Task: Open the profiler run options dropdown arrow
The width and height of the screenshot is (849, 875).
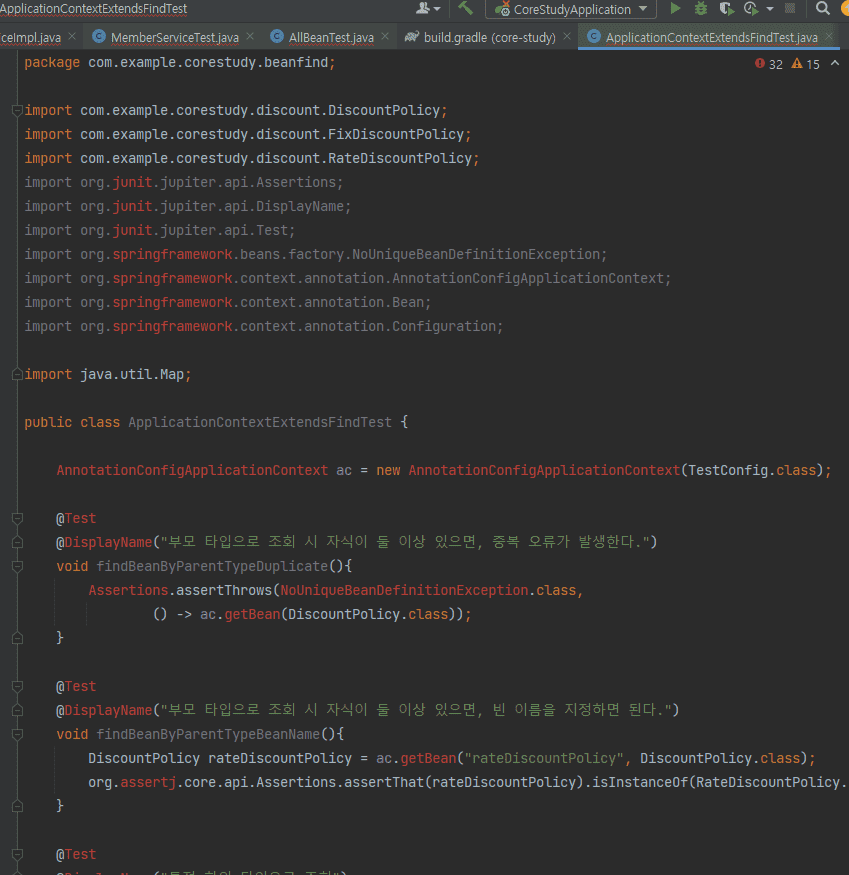Action: (769, 9)
